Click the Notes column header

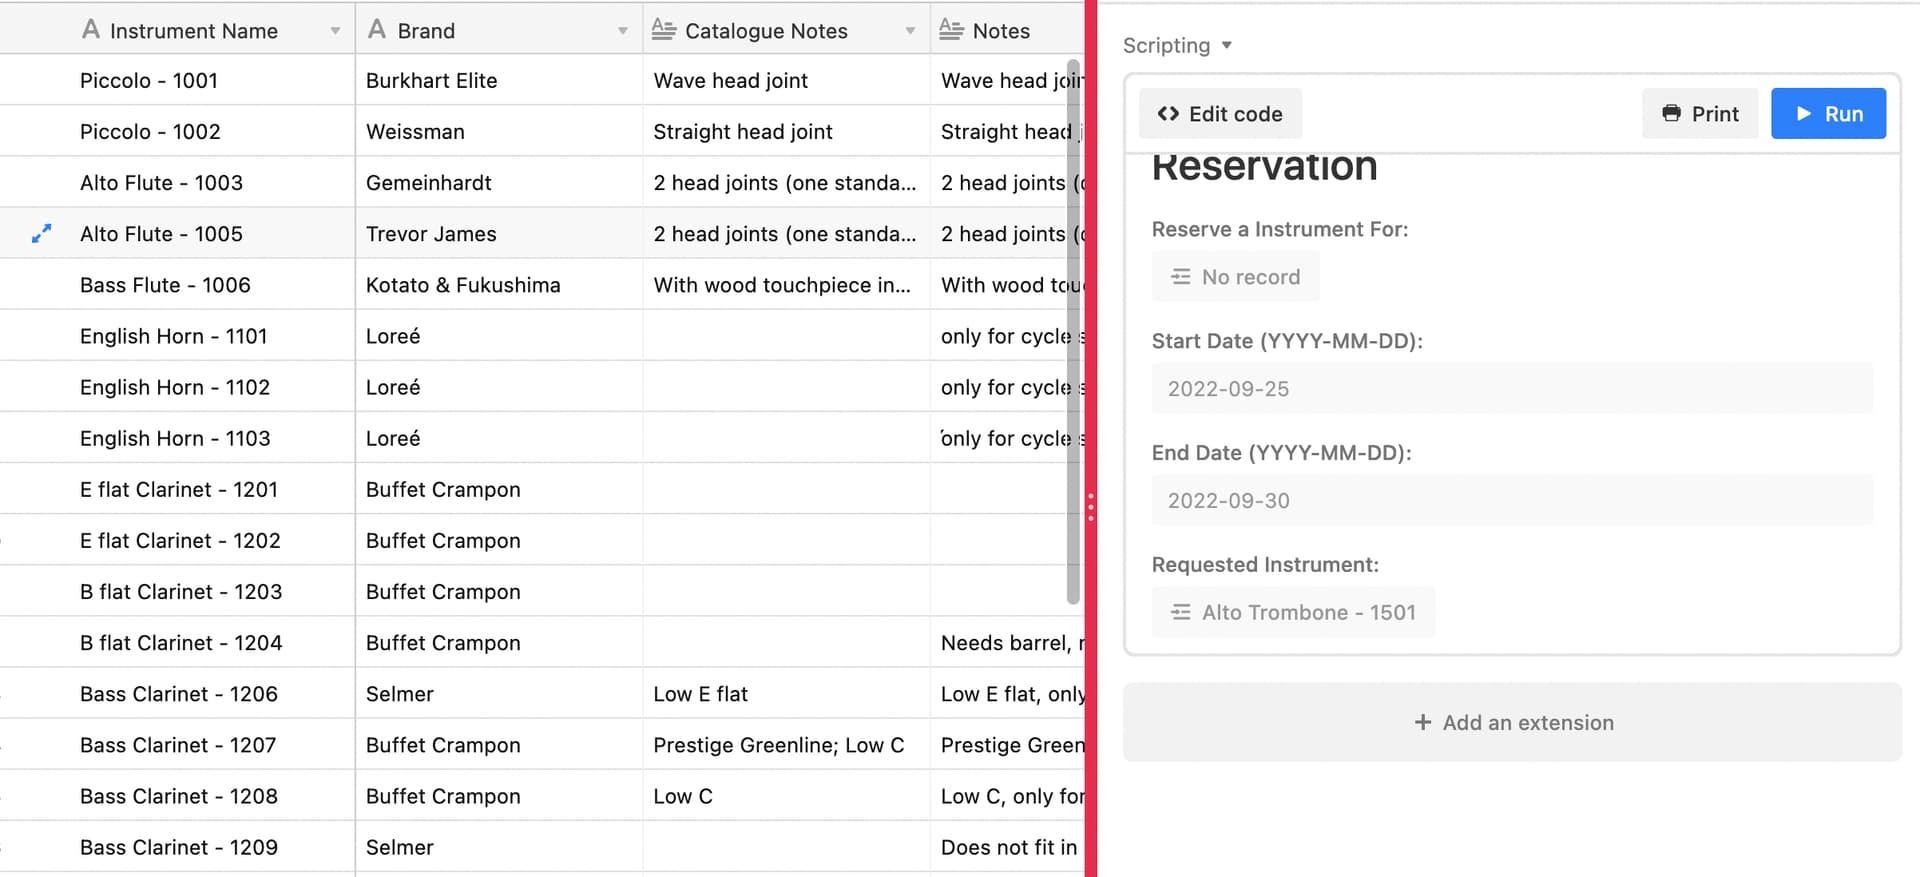click(x=1008, y=30)
